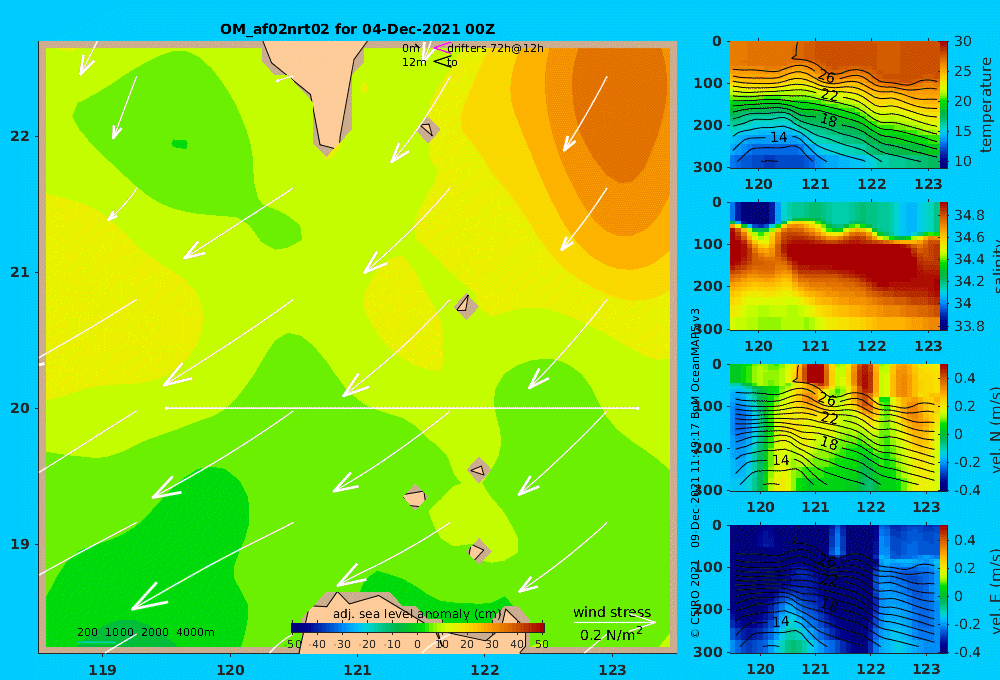Click the 'temperature' axis label

986,105
